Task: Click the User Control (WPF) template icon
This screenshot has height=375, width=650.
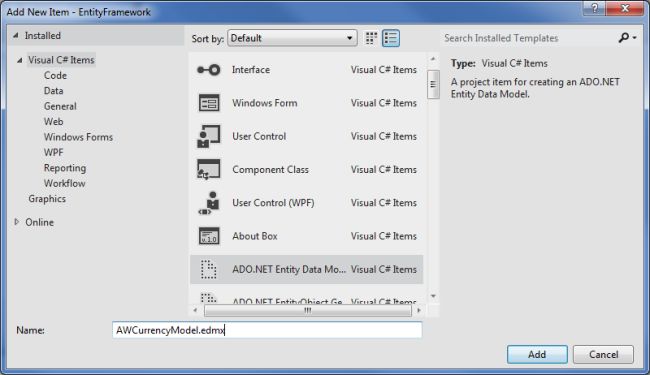Action: [x=209, y=203]
